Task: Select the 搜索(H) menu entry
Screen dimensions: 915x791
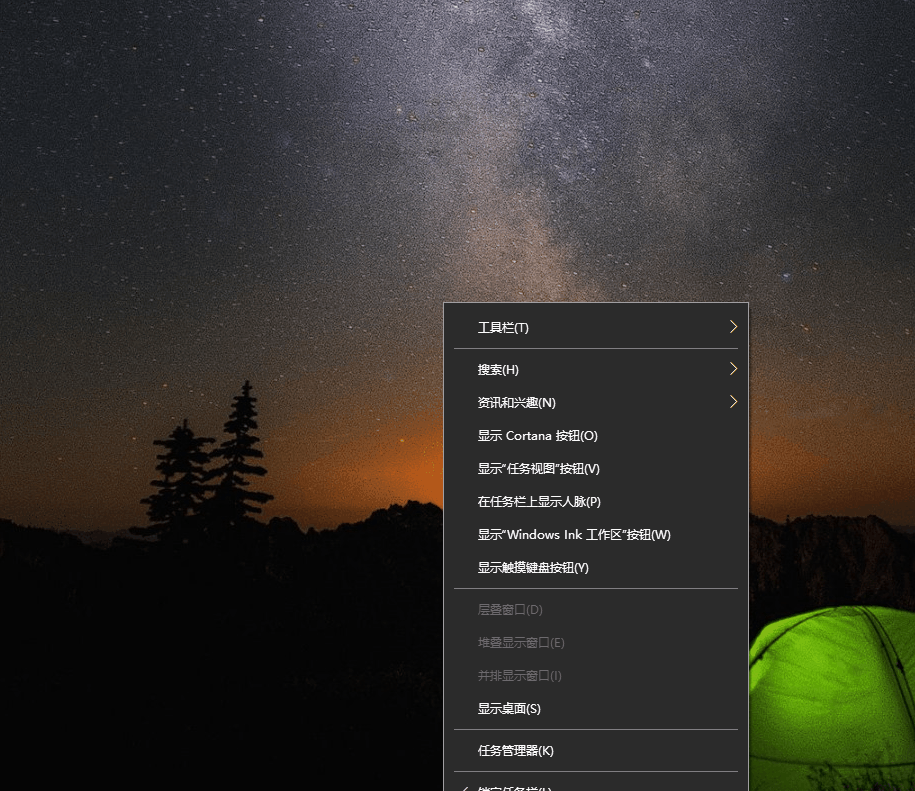Action: [x=498, y=370]
